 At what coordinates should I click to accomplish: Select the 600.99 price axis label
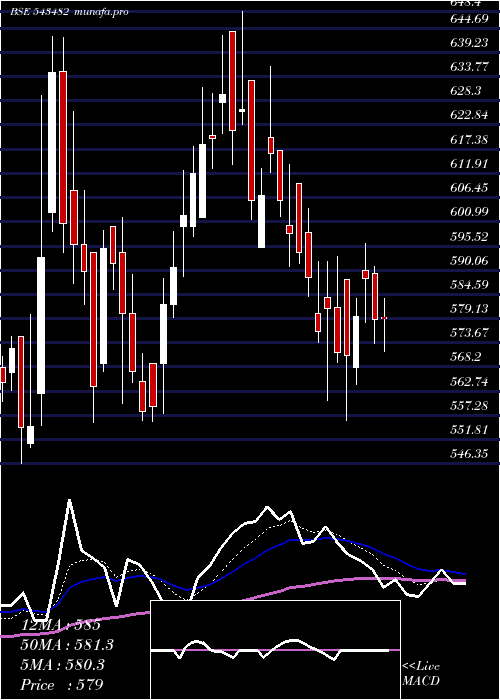(469, 212)
